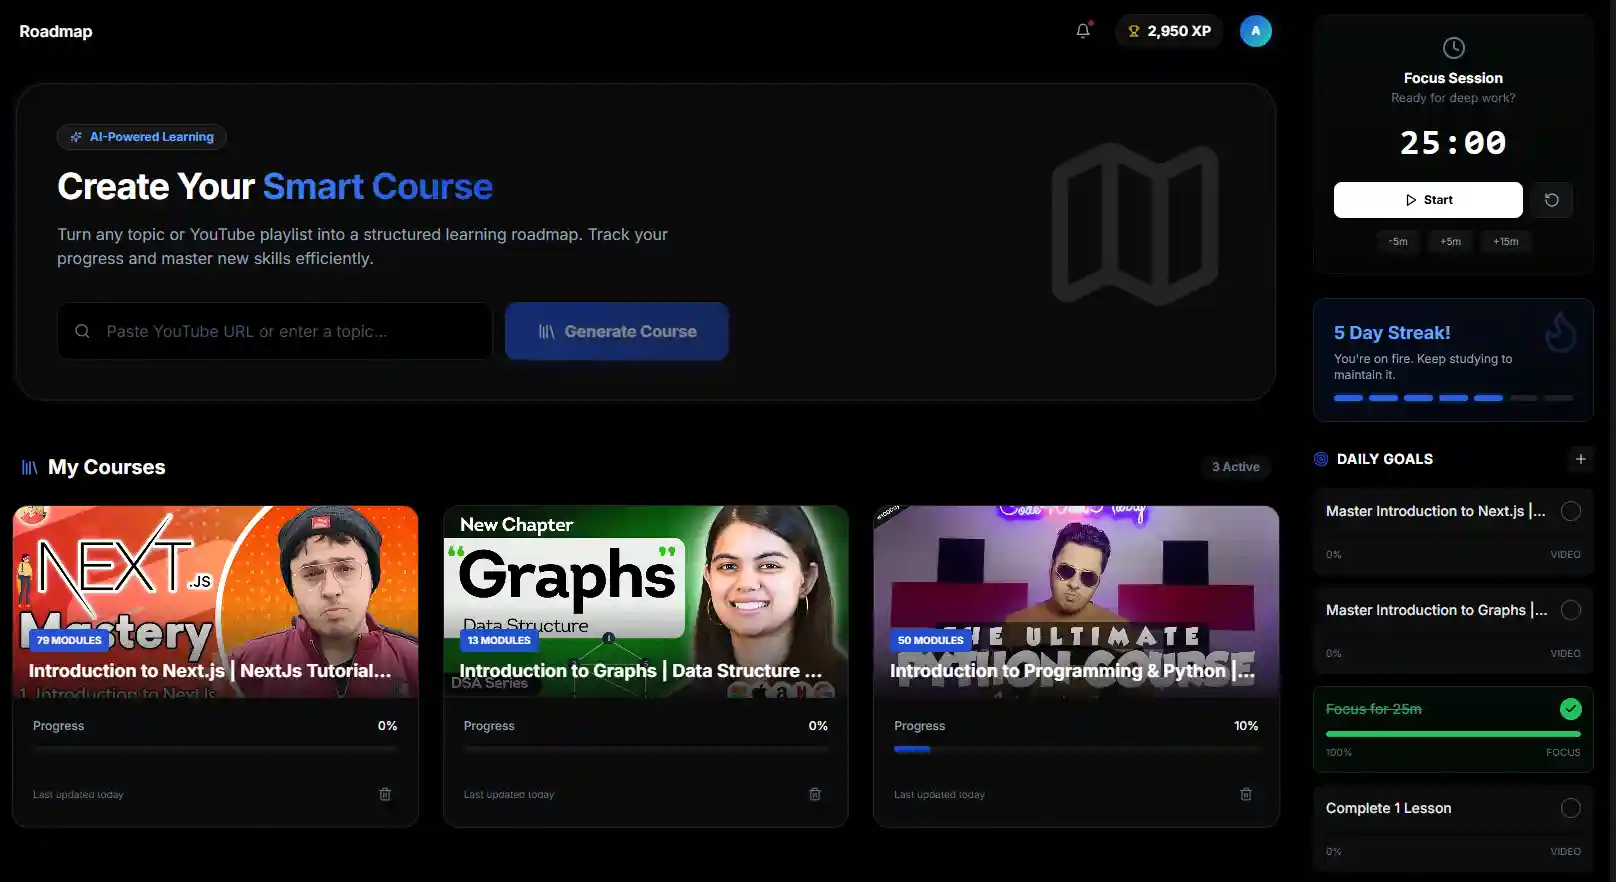Open the Next.js course thumbnail

click(x=216, y=602)
